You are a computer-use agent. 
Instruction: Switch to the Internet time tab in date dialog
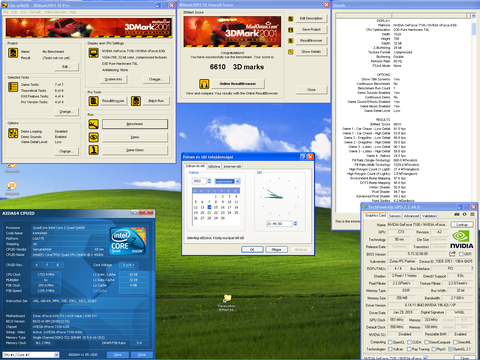(x=232, y=166)
